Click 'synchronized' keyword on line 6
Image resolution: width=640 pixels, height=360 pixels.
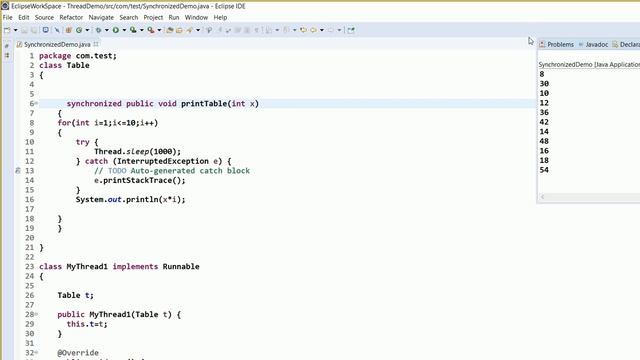click(94, 104)
